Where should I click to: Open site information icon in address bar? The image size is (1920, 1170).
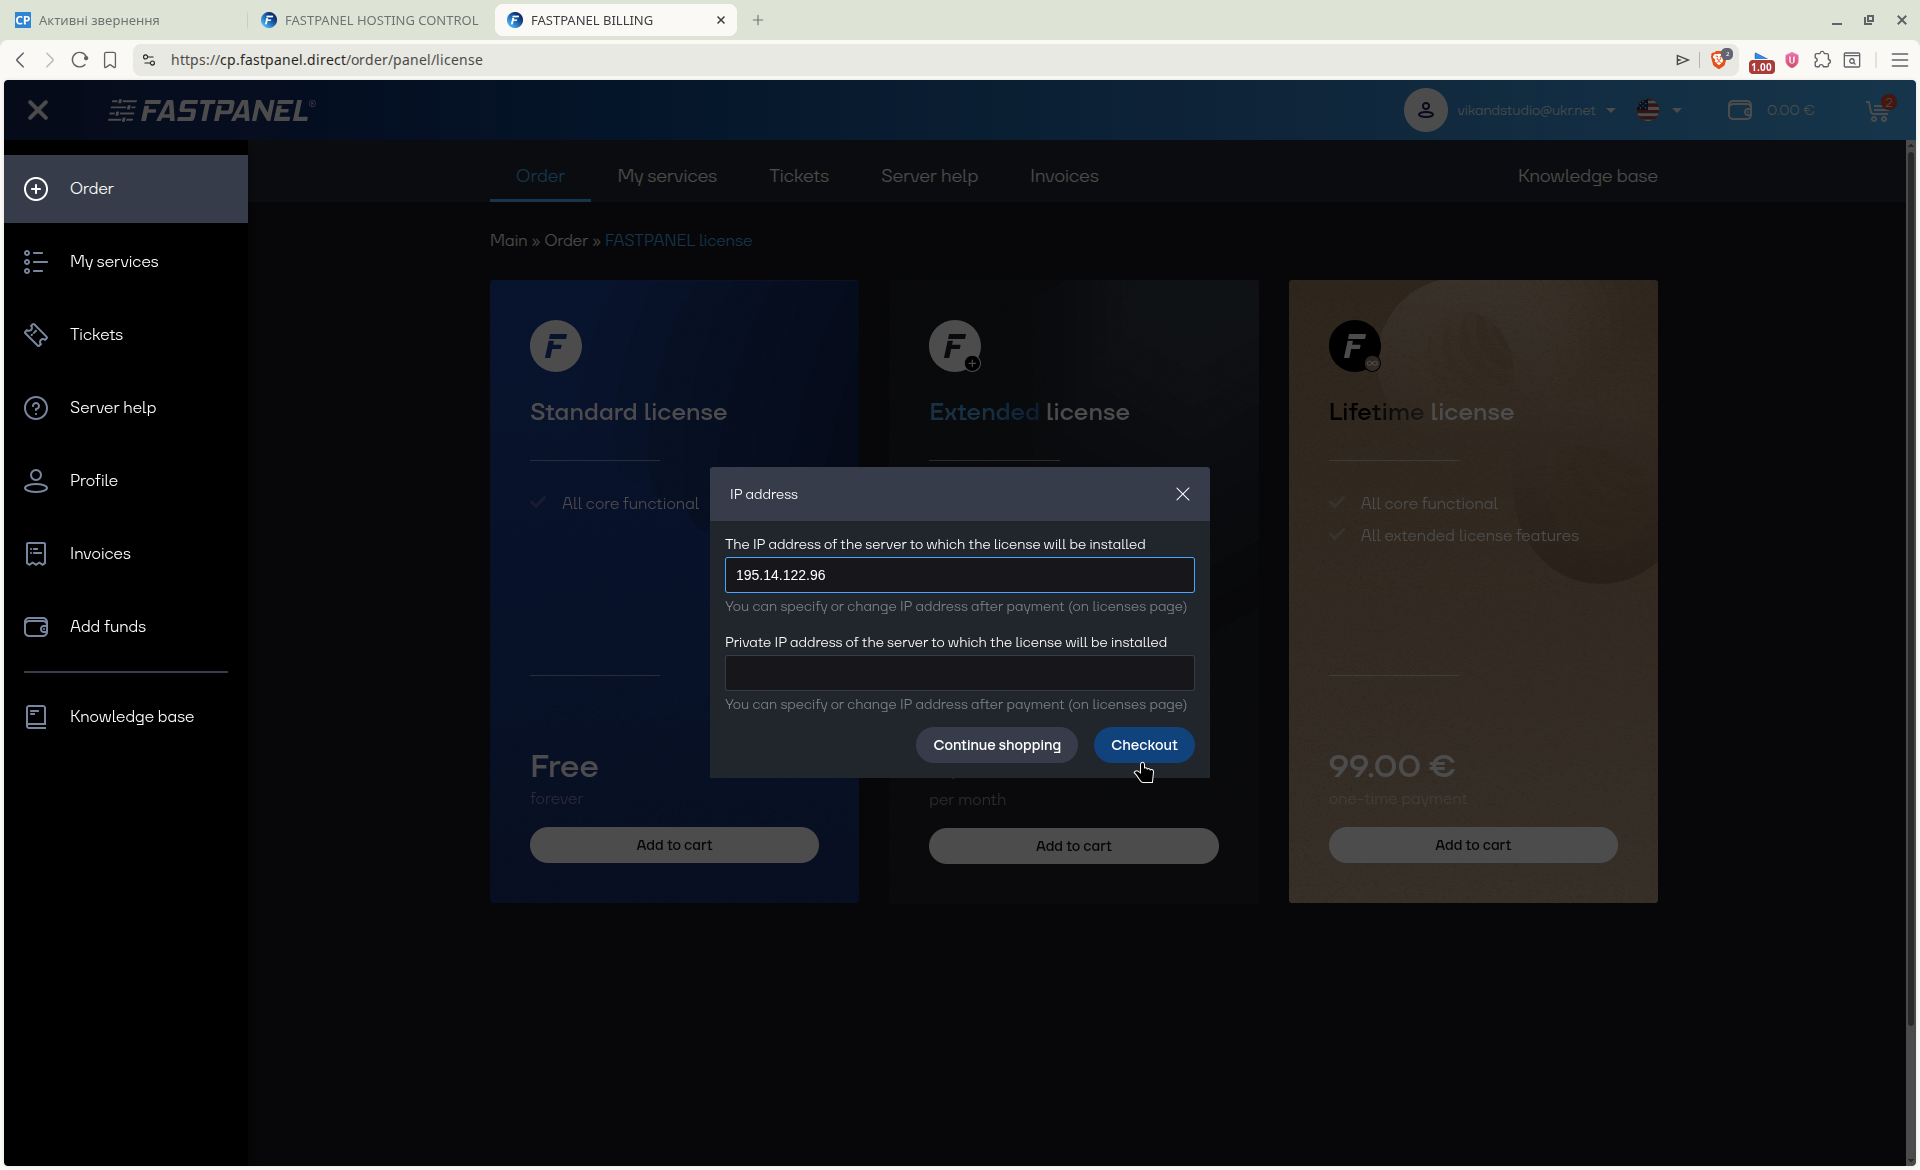coord(149,60)
